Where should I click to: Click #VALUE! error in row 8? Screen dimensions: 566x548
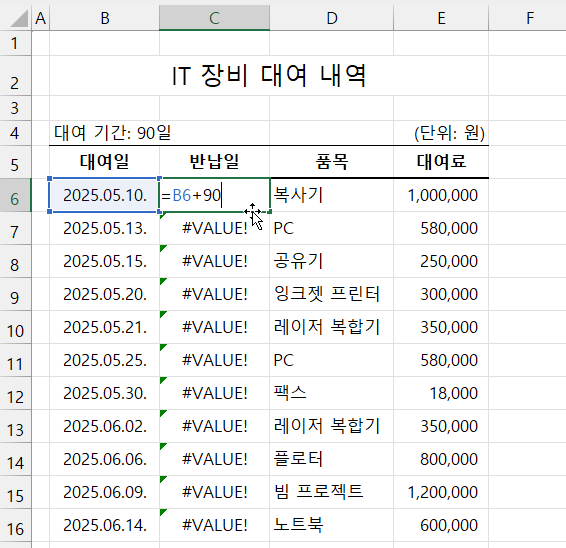click(214, 261)
